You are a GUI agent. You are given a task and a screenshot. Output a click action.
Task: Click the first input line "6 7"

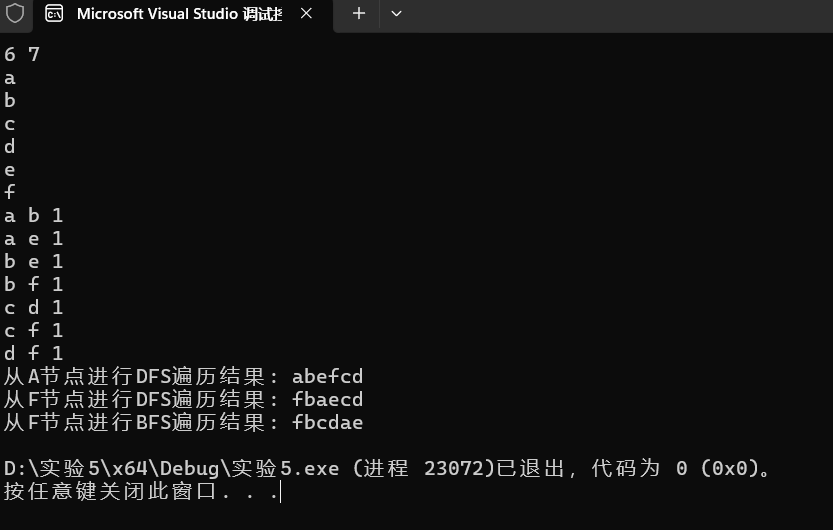point(22,54)
